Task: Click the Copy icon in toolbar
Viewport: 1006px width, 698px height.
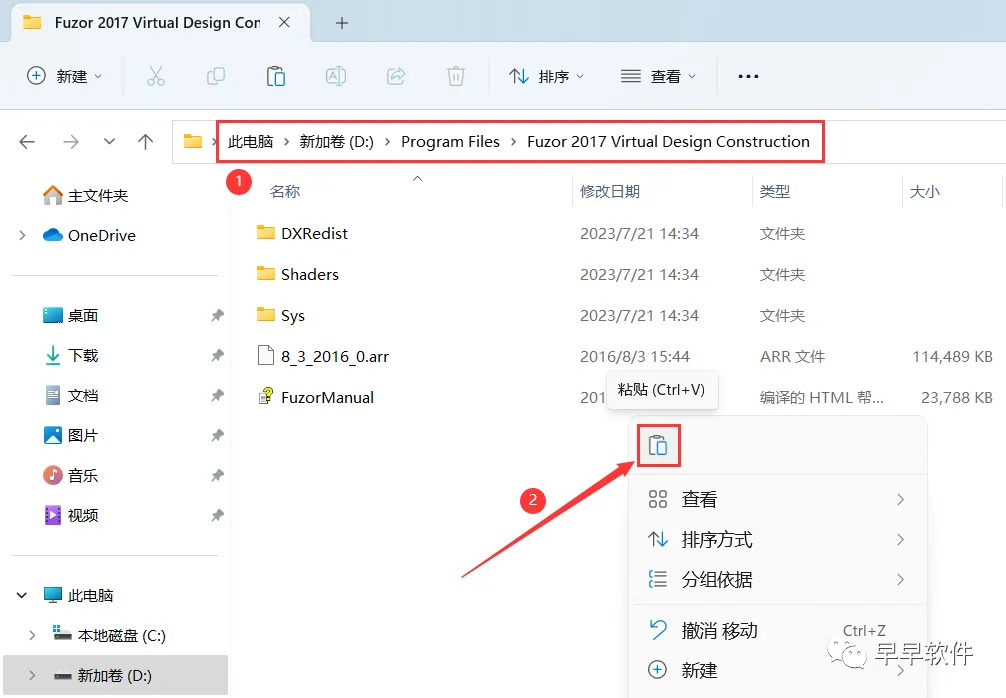Action: (x=216, y=76)
